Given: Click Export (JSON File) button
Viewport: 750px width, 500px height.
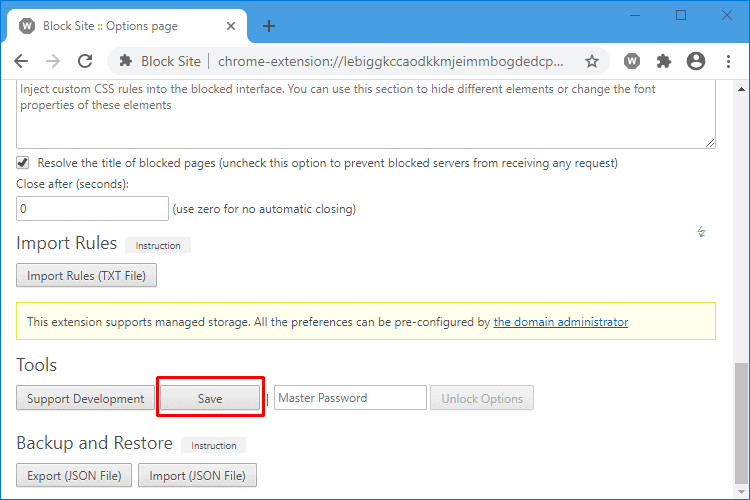Looking at the screenshot, I should click(74, 476).
